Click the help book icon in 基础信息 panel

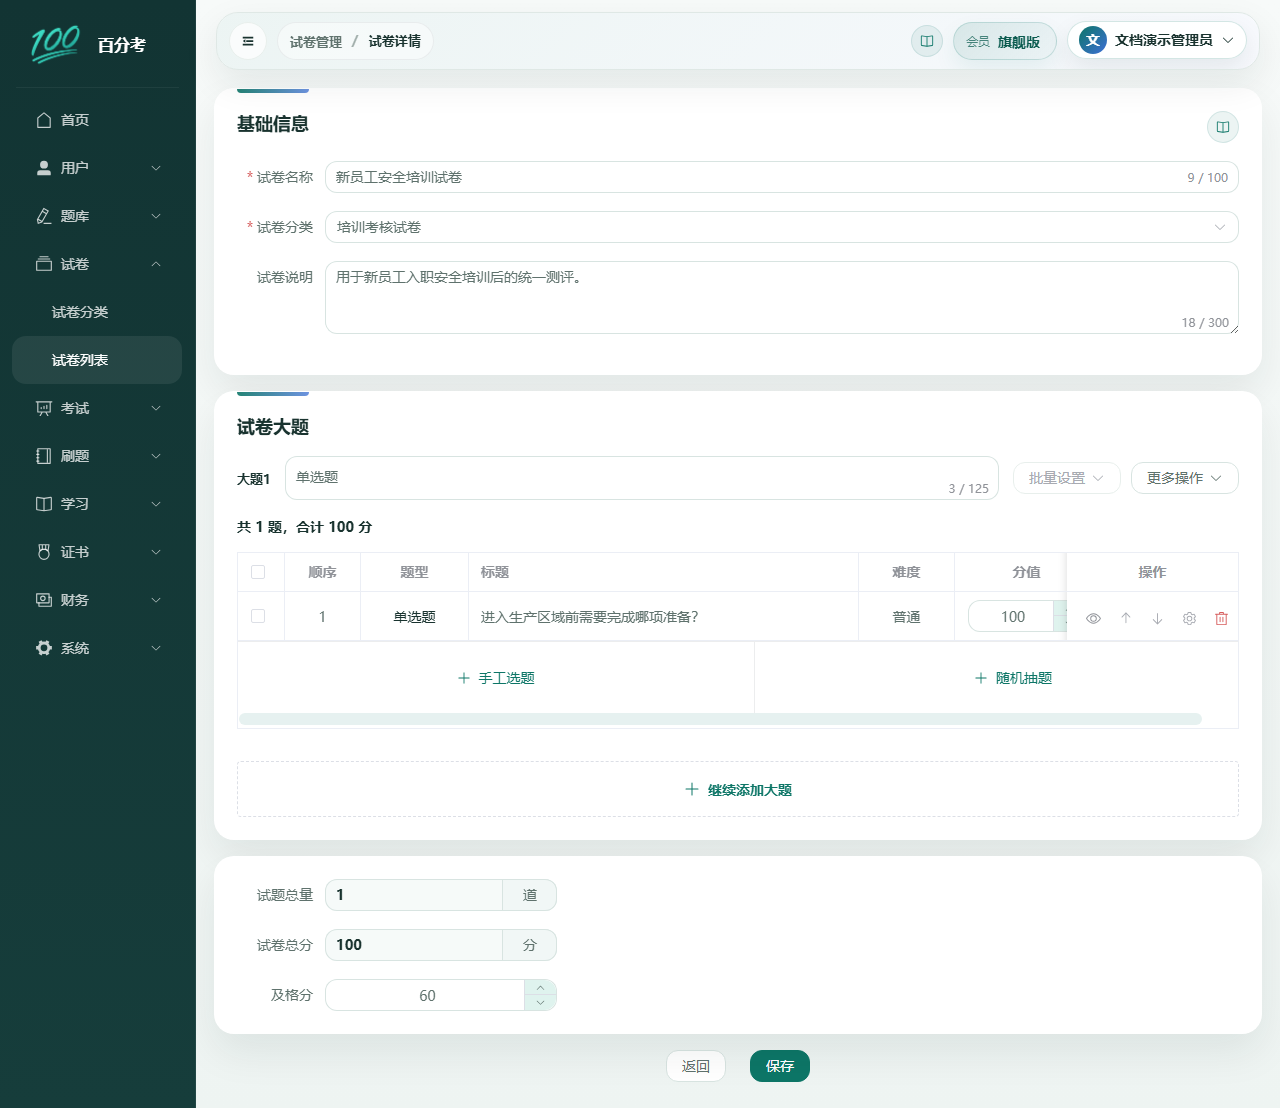pyautogui.click(x=1222, y=127)
